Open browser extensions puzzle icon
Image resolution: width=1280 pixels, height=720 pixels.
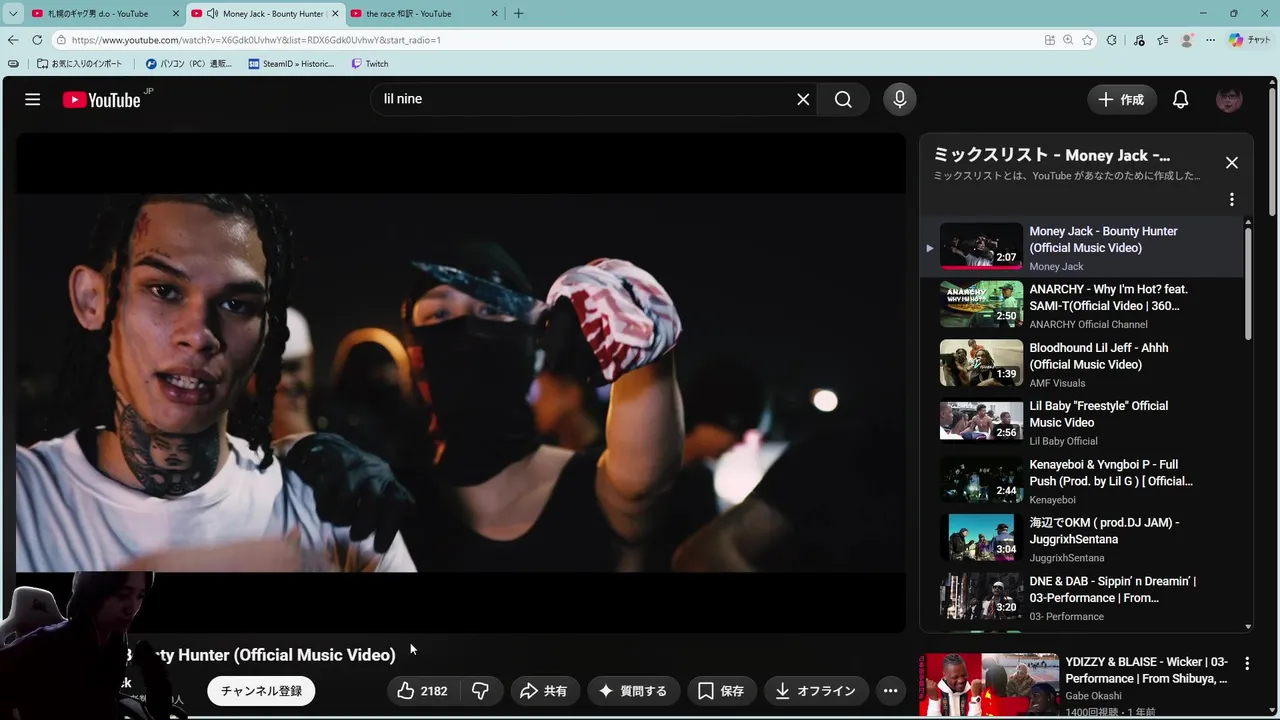(x=1112, y=40)
